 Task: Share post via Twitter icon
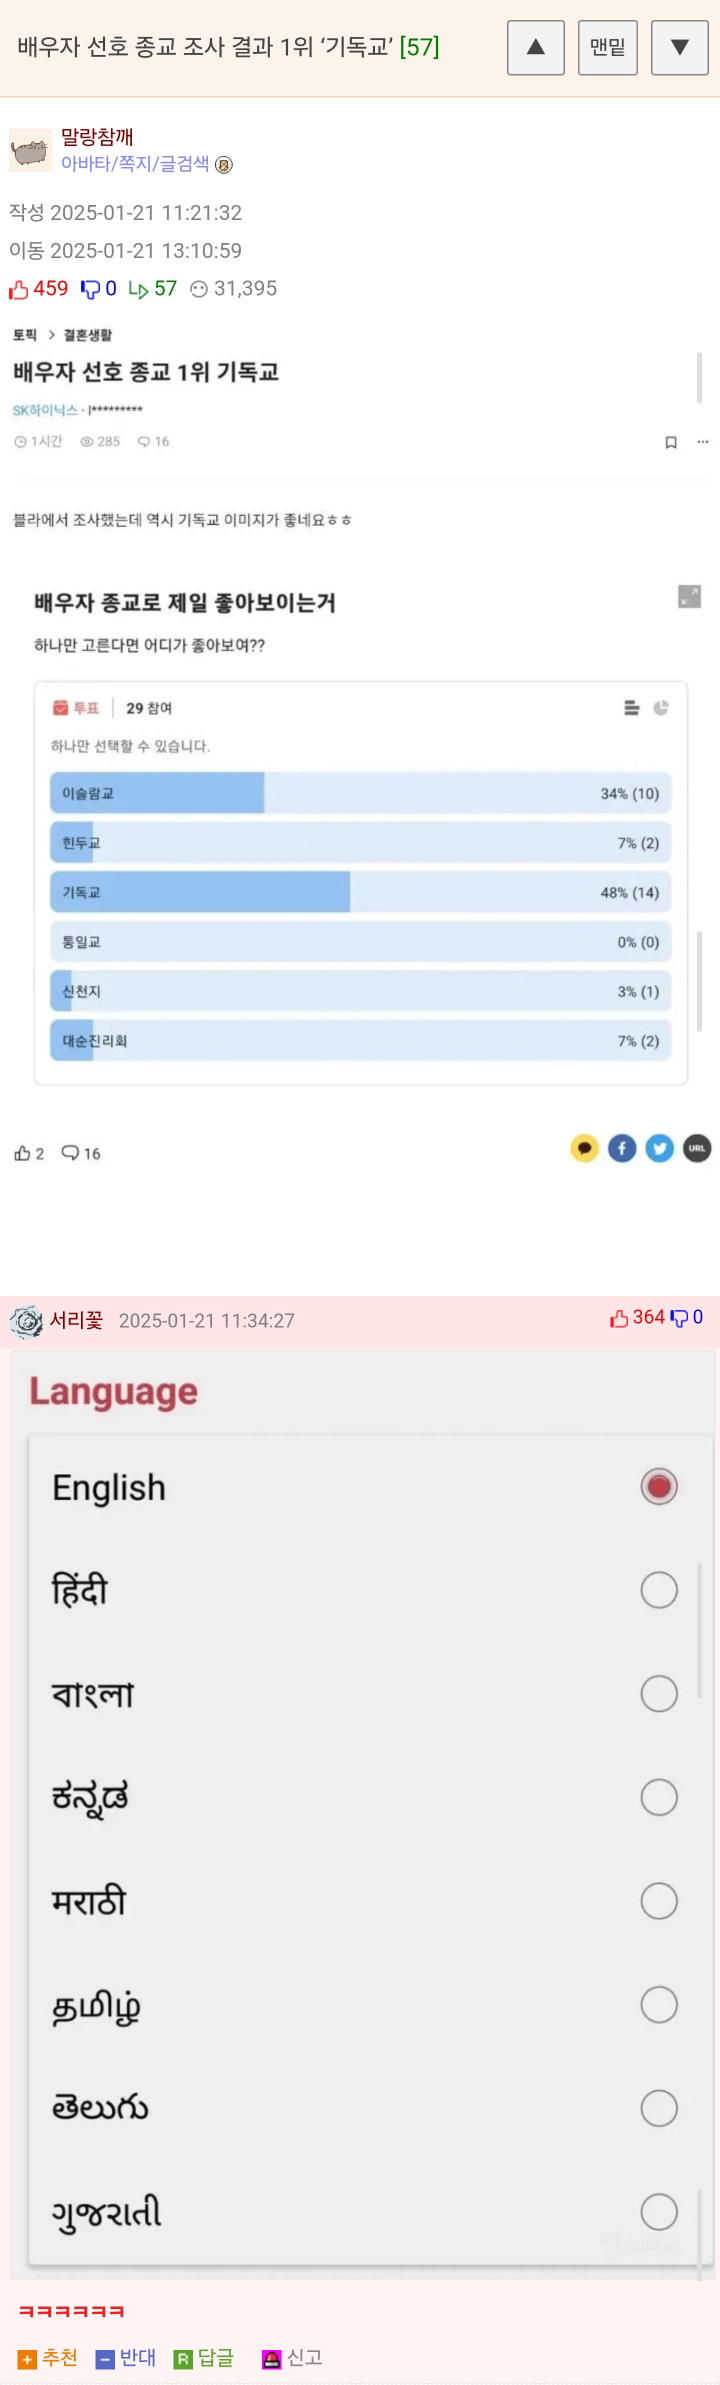(659, 1149)
